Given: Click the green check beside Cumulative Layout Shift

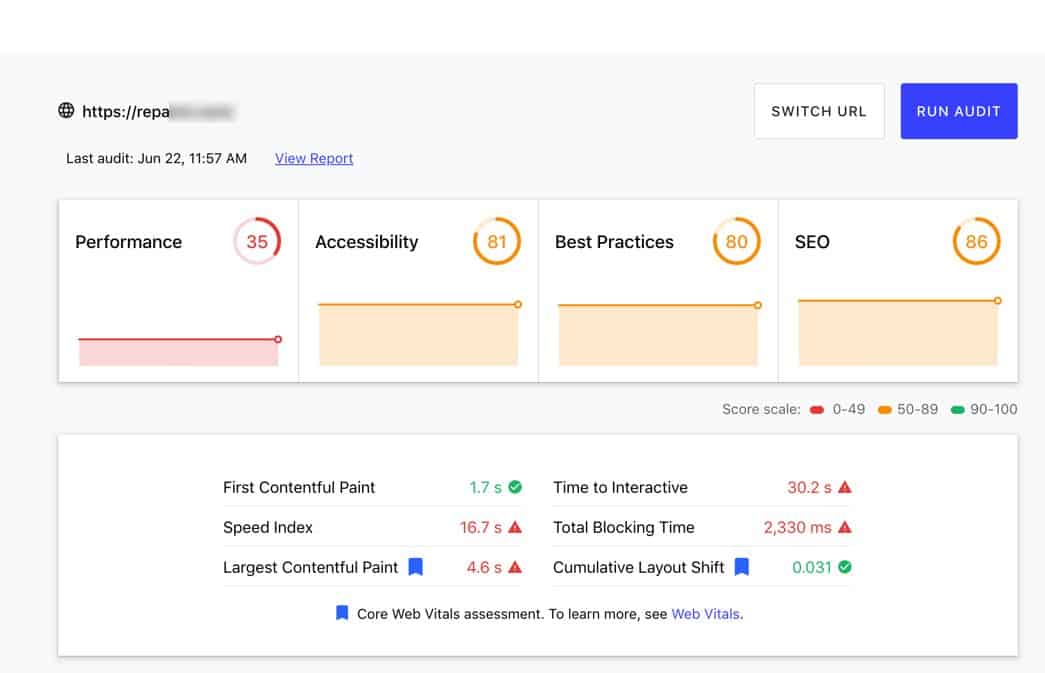Looking at the screenshot, I should (845, 567).
